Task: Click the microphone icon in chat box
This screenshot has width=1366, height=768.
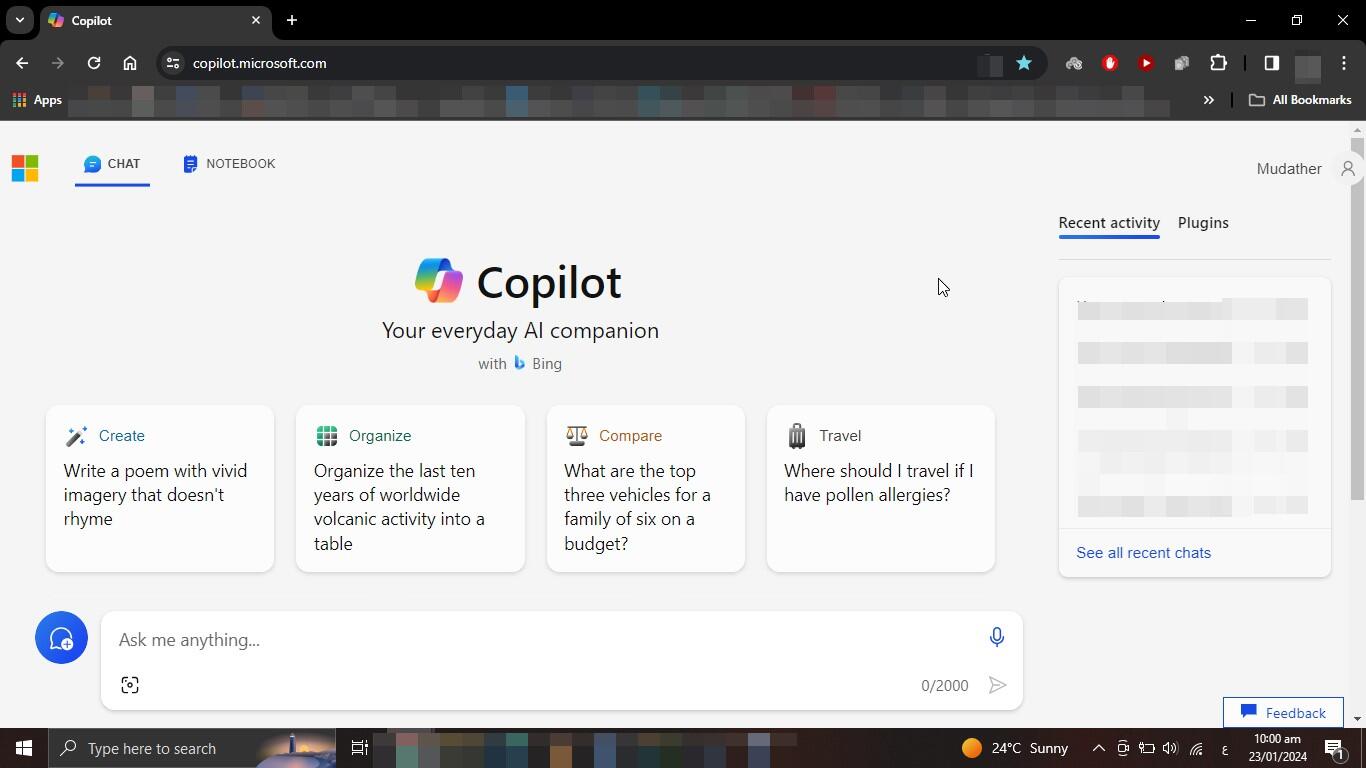Action: (x=996, y=638)
